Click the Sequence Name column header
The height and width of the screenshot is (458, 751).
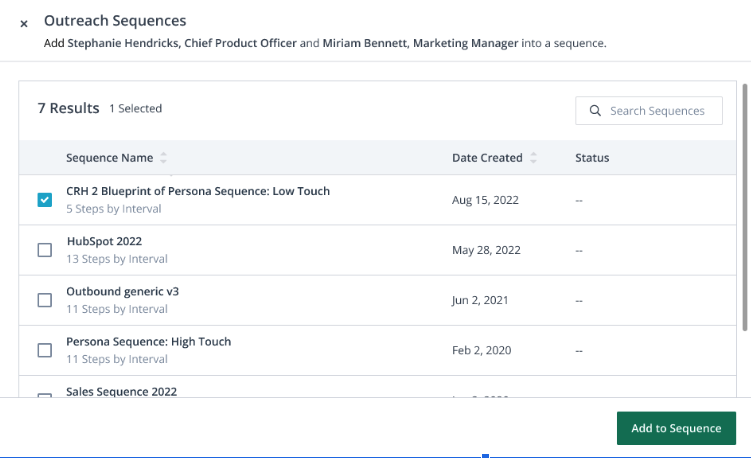pos(109,158)
